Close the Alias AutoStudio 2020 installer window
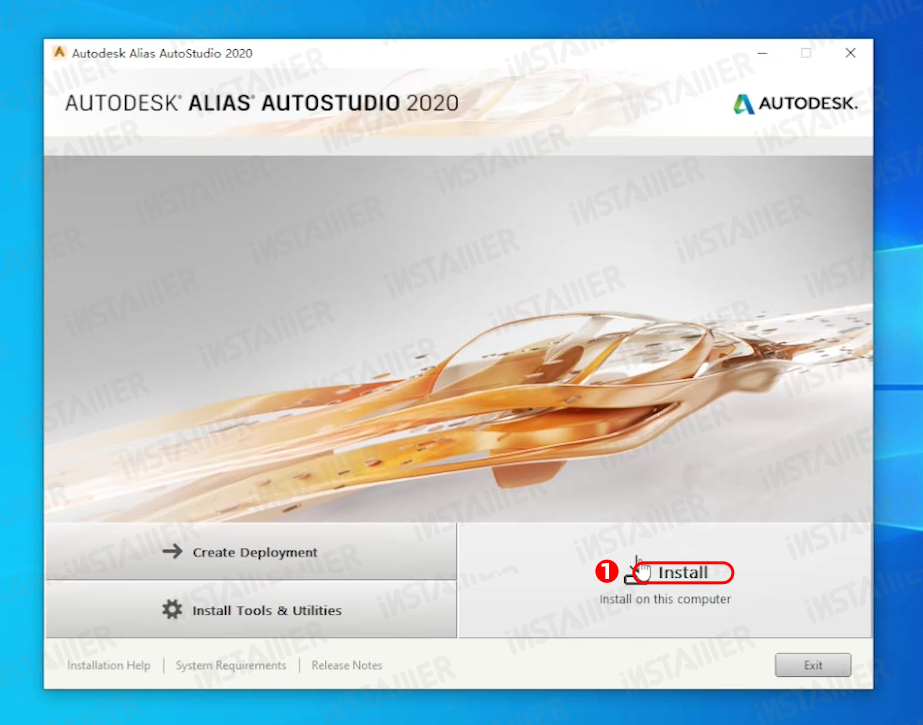Image resolution: width=923 pixels, height=725 pixels. pos(850,53)
